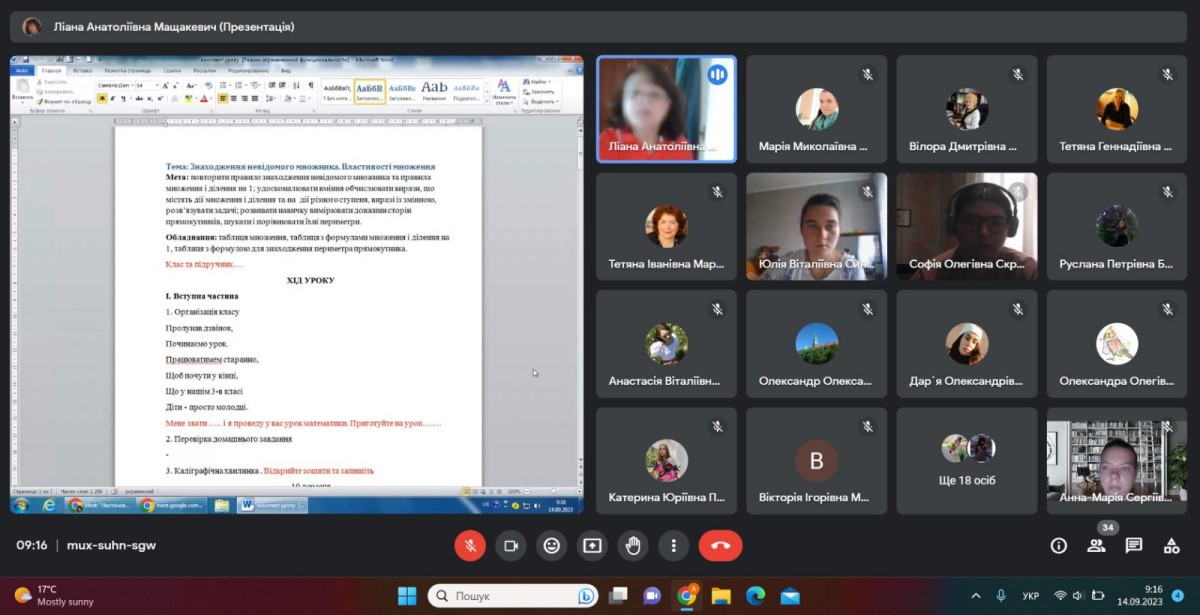Select Ліана Анатоліївна participant tile
1200x615 pixels.
[666, 109]
